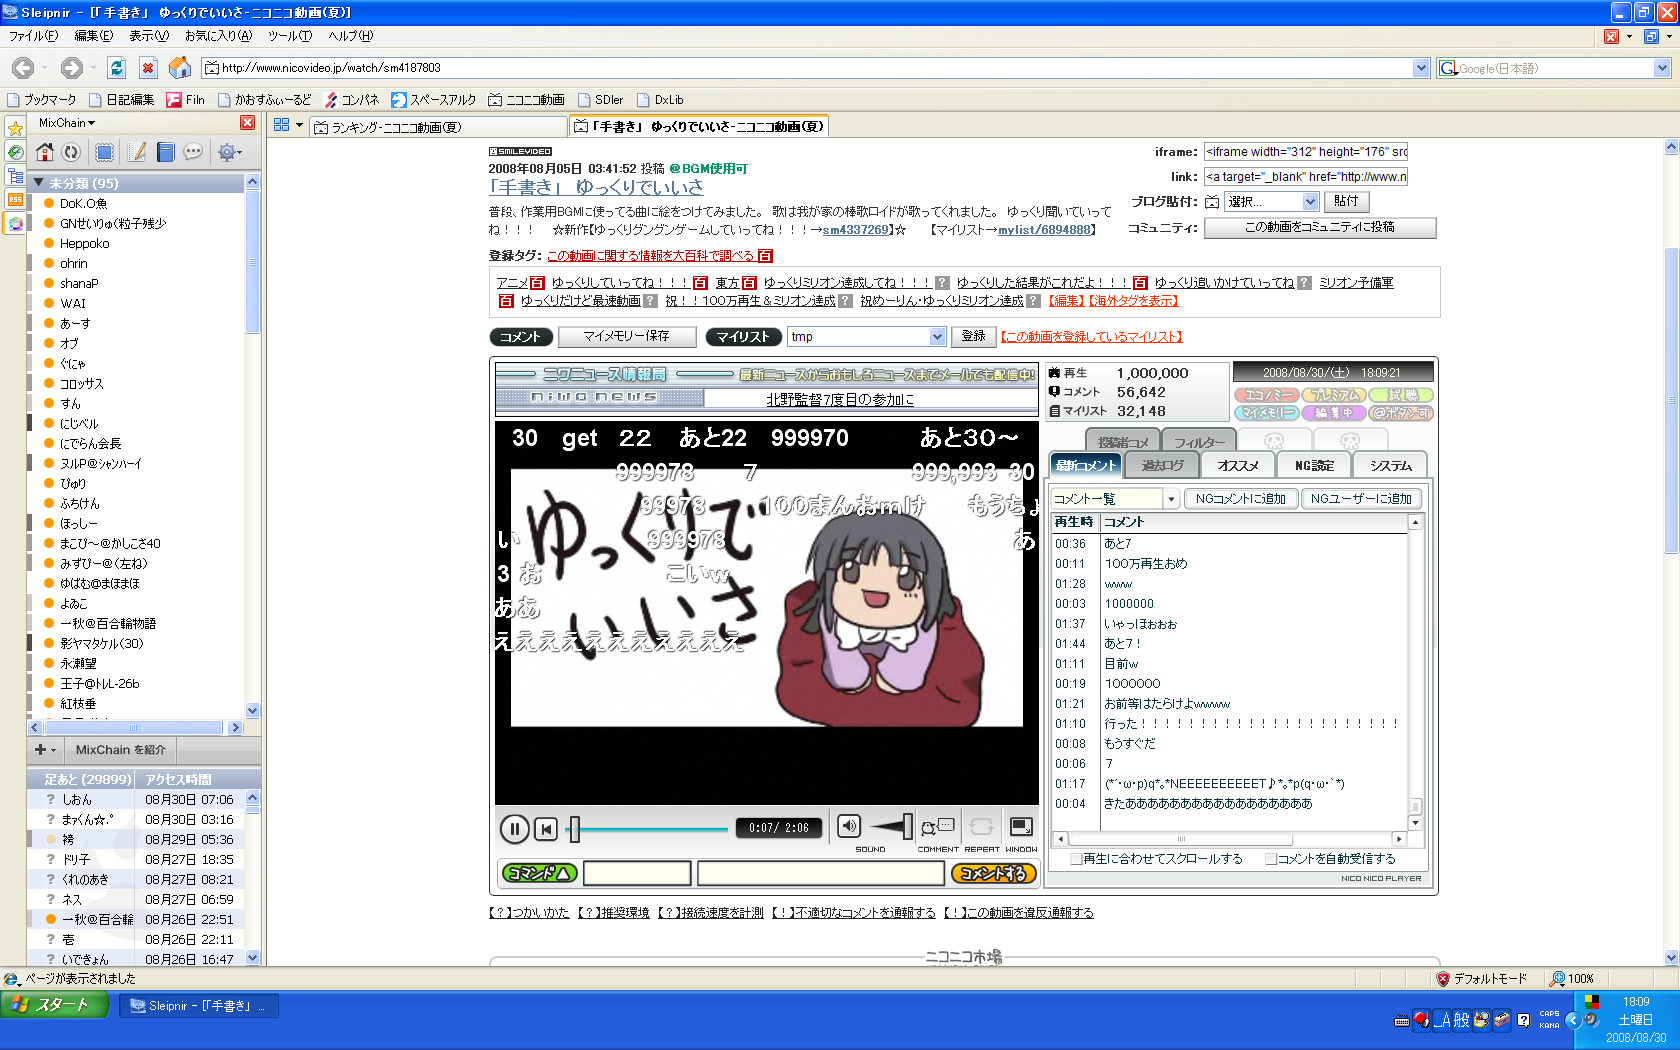Viewport: 1680px width, 1050px height.
Task: Click the player window size icon
Action: click(1021, 827)
